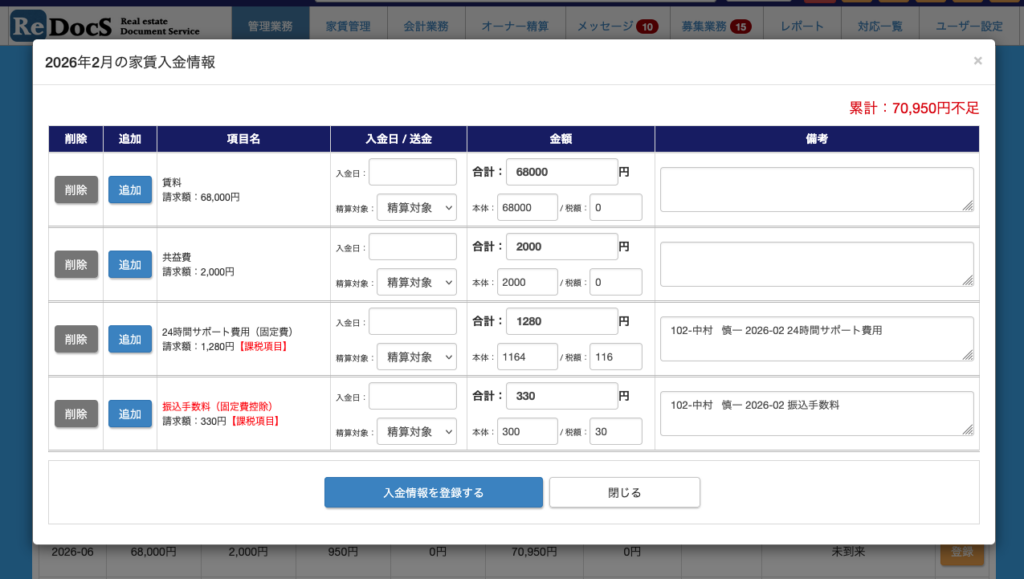Close the modal with the X icon
The width and height of the screenshot is (1024, 579).
tap(977, 61)
